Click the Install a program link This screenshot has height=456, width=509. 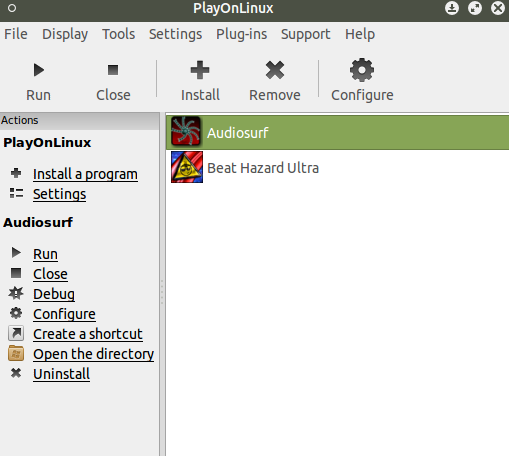pyautogui.click(x=85, y=174)
